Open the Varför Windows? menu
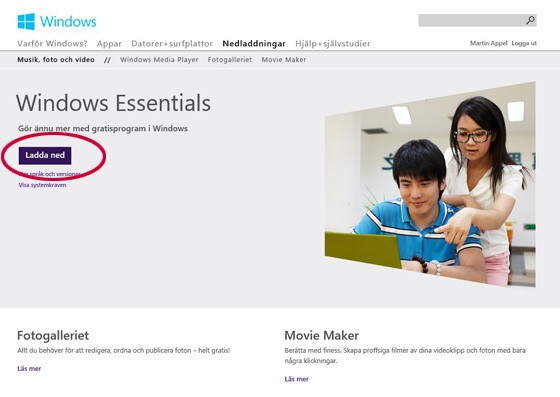Viewport: 560px width, 397px height. coord(52,44)
